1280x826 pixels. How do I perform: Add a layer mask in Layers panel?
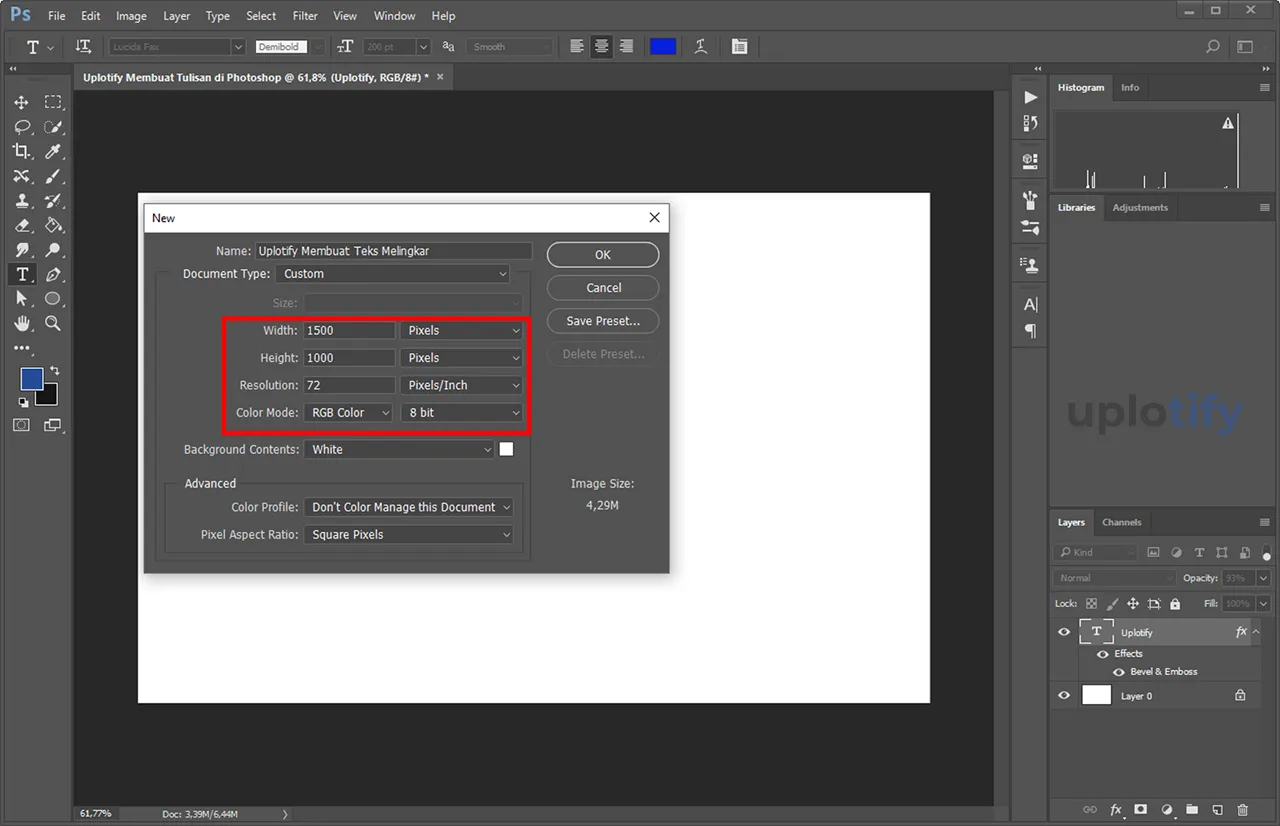point(1140,810)
